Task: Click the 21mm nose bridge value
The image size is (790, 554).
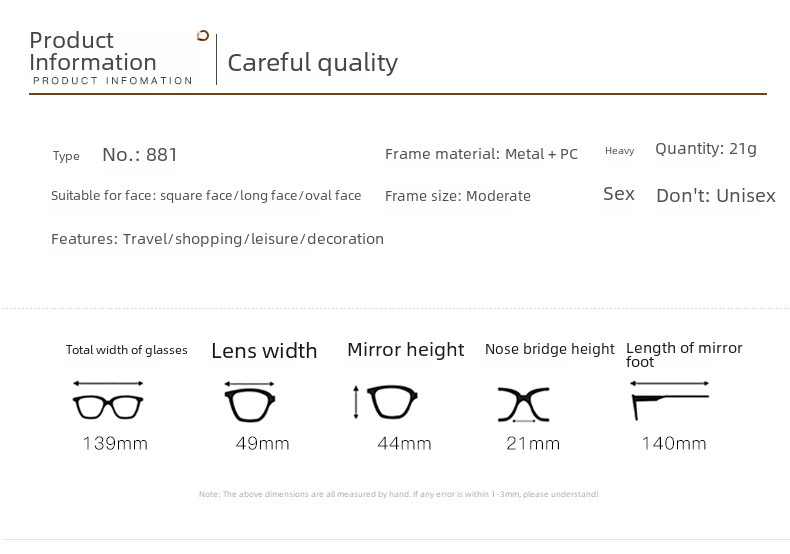Action: tap(532, 443)
